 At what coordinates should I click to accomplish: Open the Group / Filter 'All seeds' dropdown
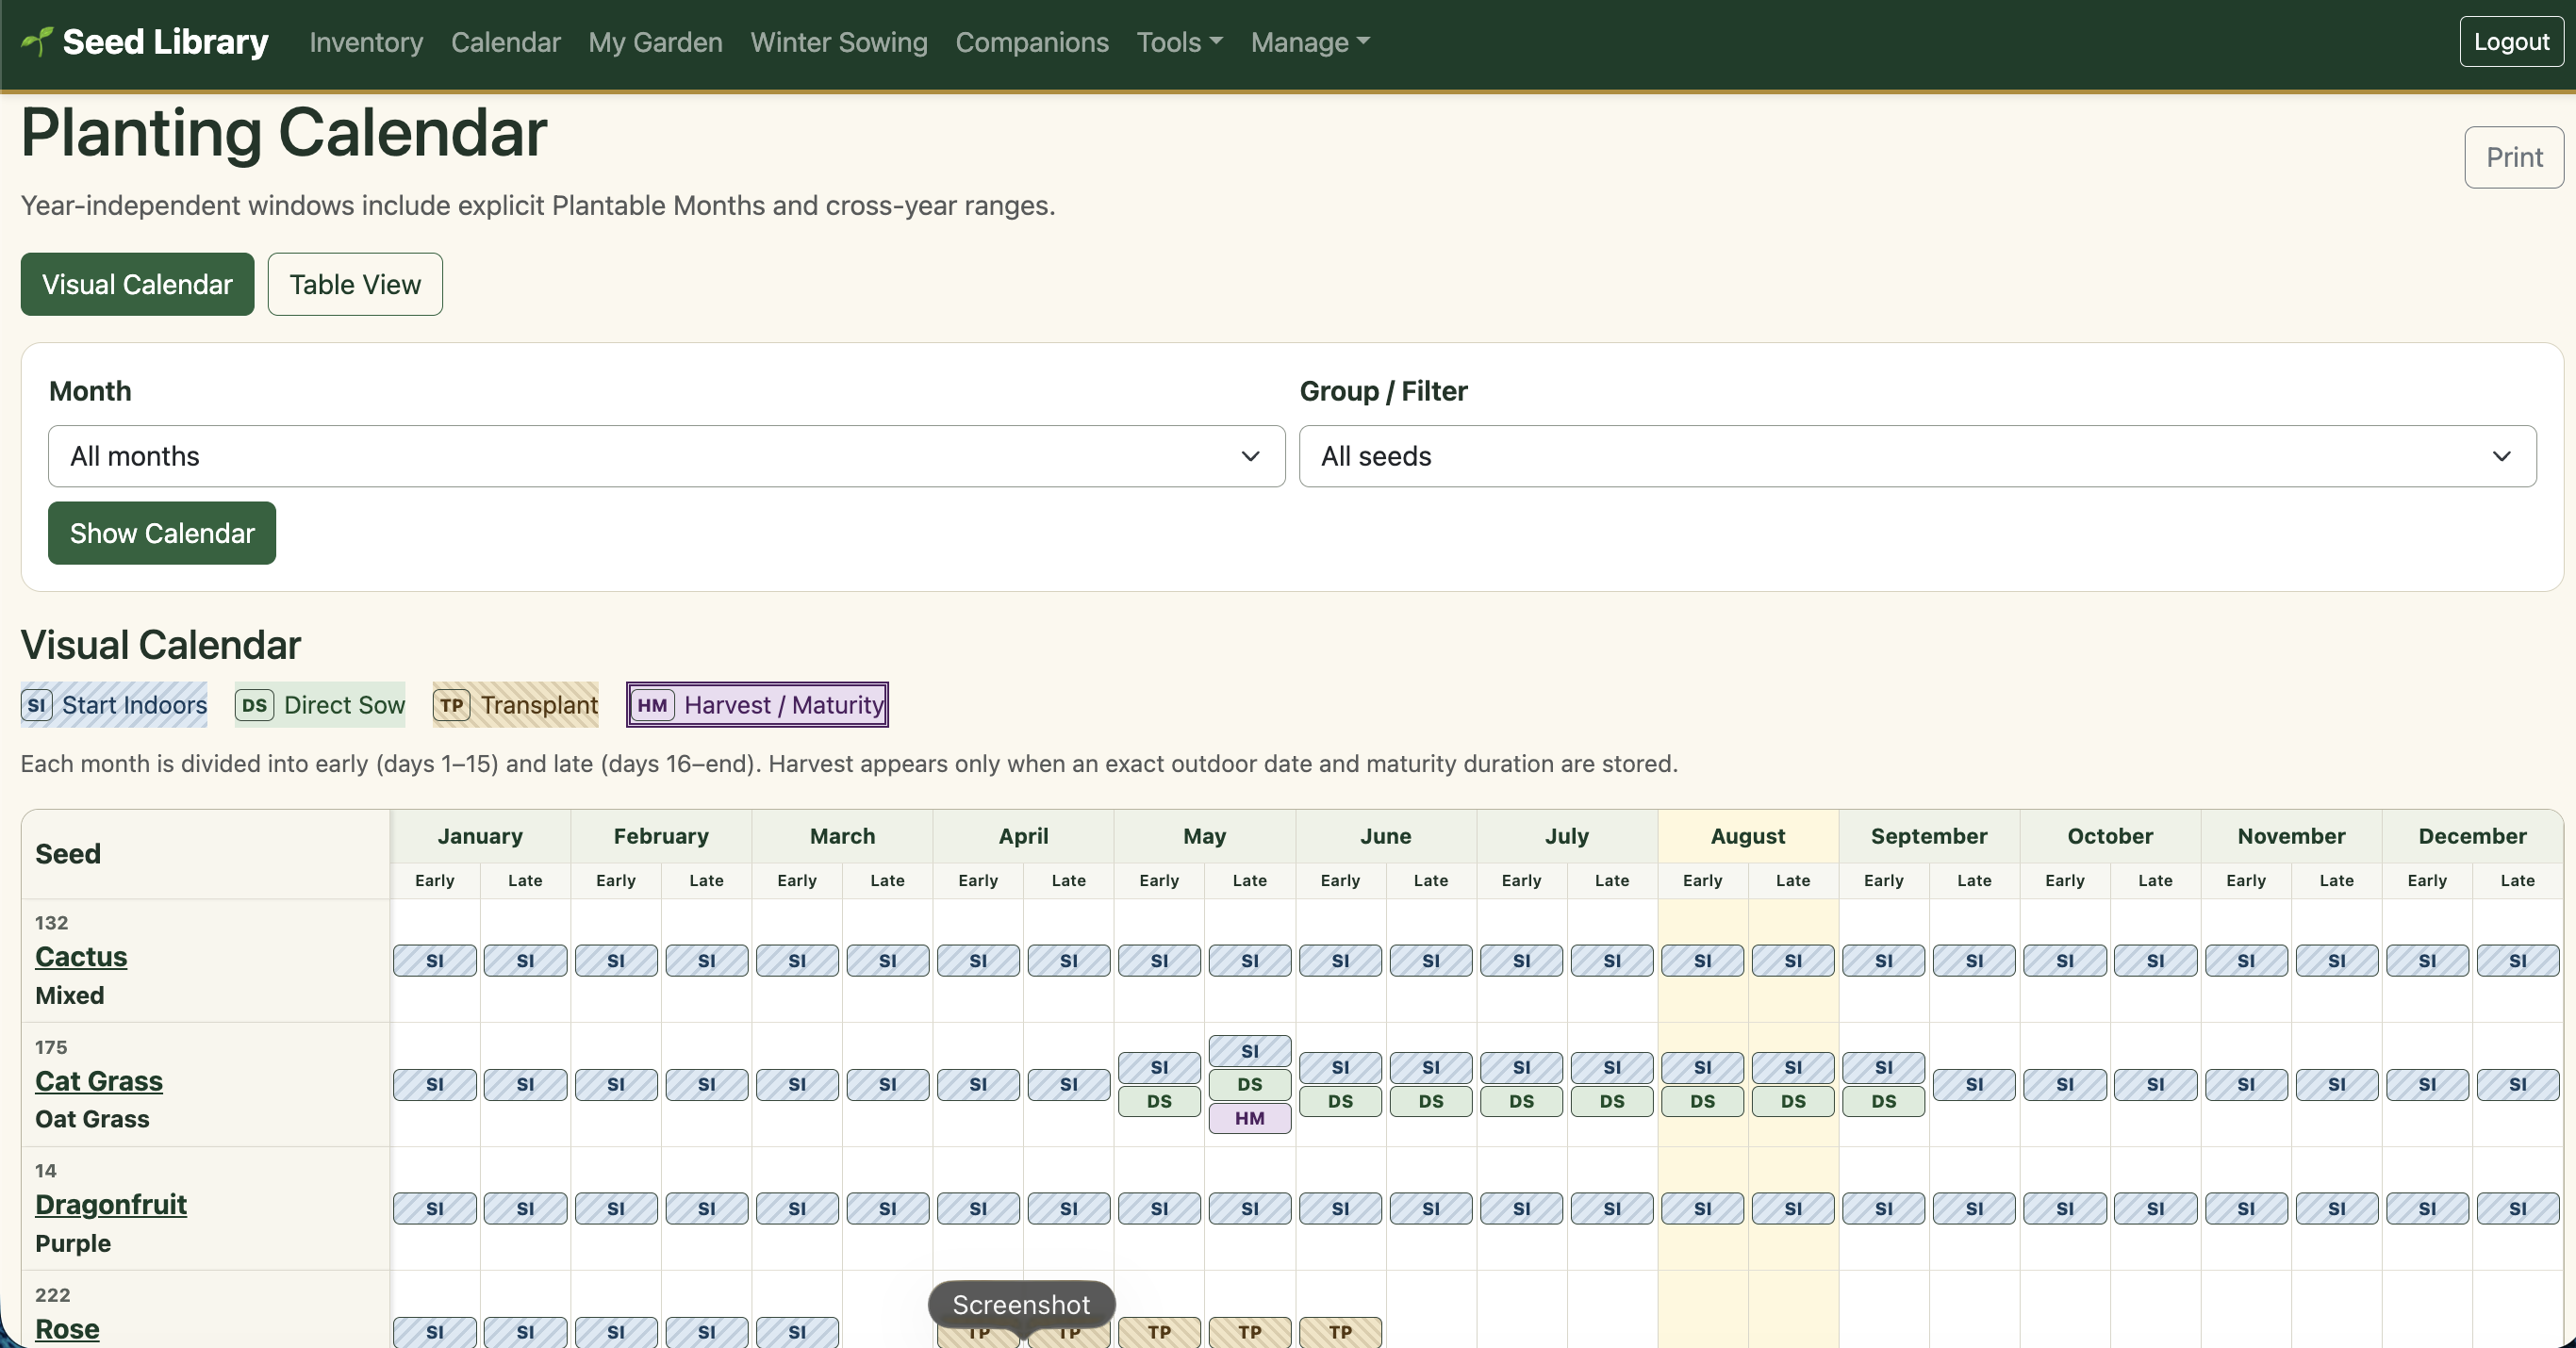pyautogui.click(x=1917, y=456)
